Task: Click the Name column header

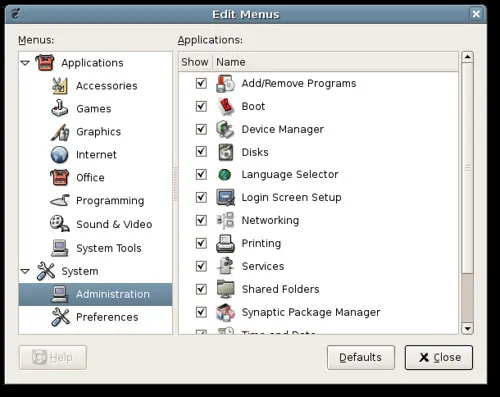Action: point(336,62)
